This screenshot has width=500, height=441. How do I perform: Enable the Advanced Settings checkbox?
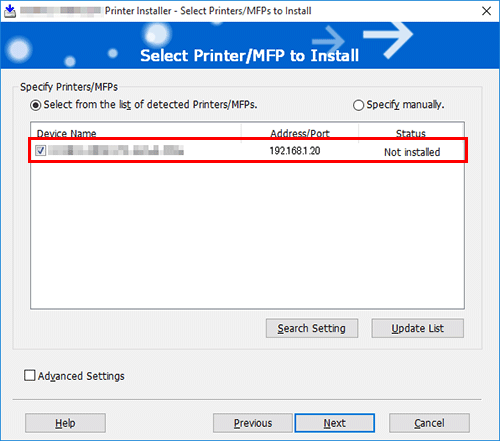29,375
